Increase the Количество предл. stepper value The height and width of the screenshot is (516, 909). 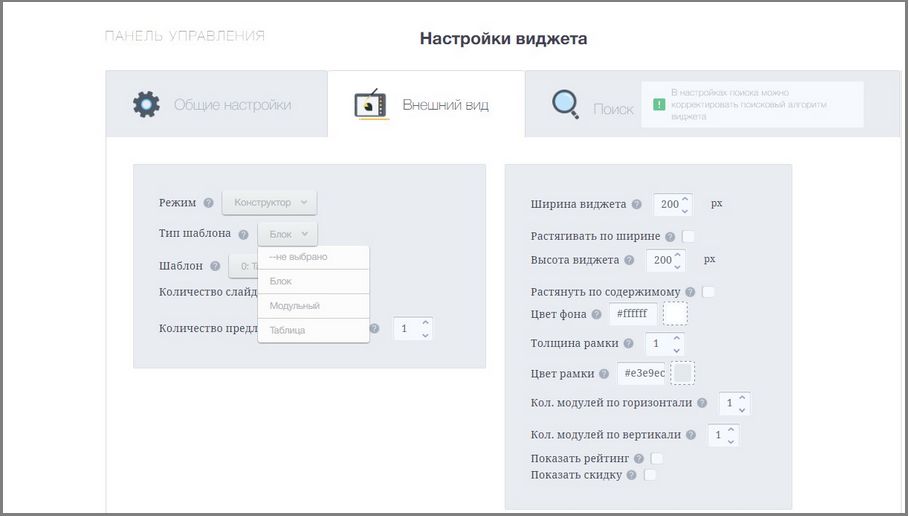(x=426, y=323)
